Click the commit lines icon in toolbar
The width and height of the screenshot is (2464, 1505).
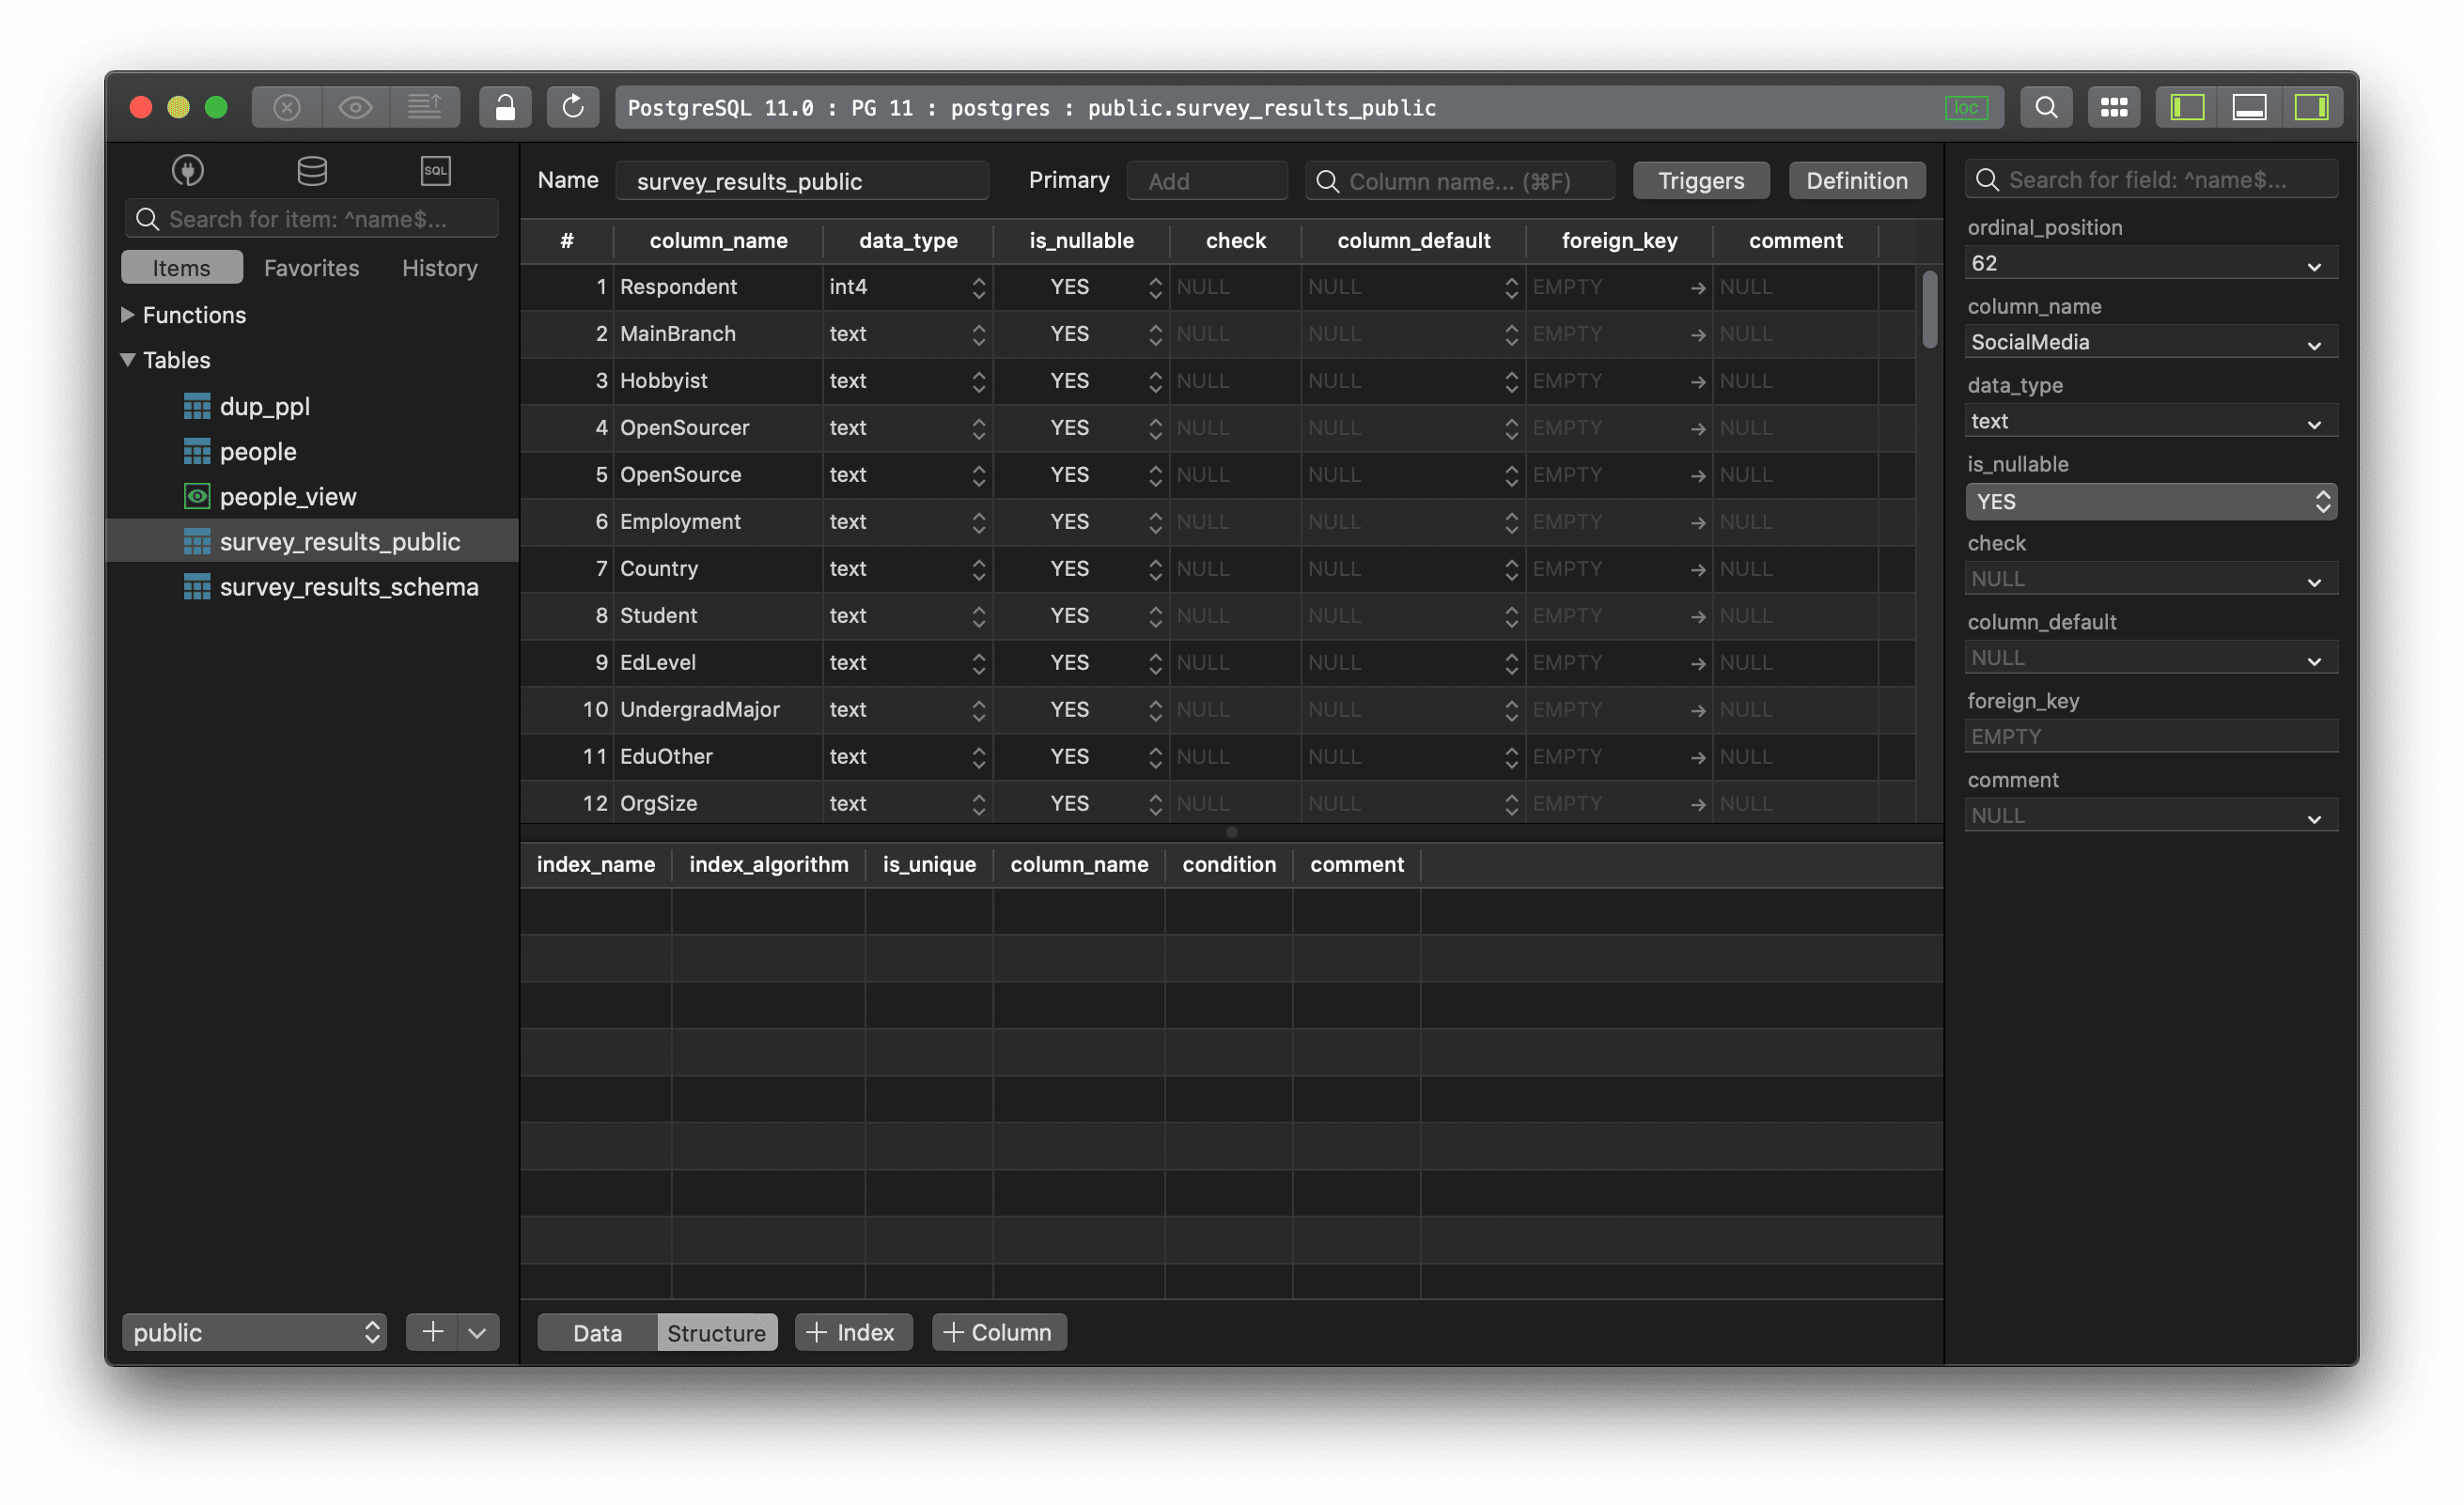pyautogui.click(x=425, y=107)
